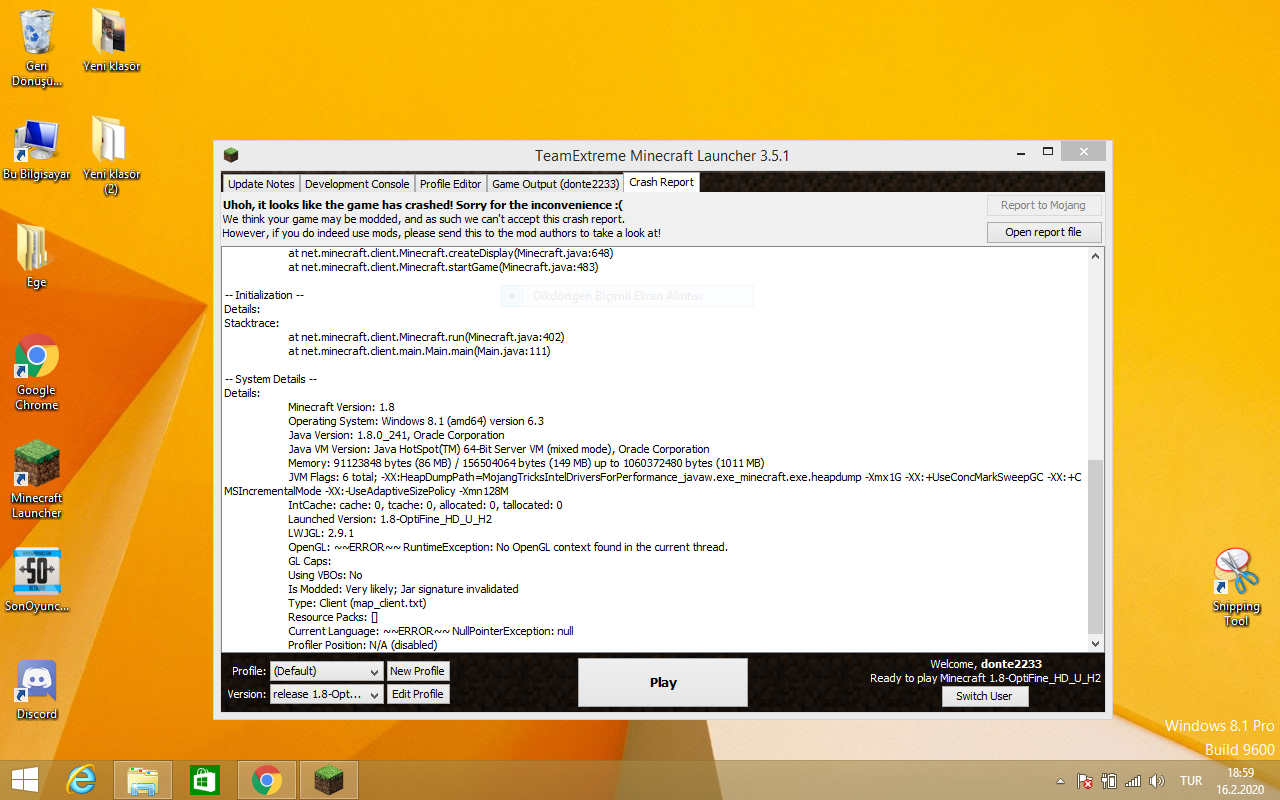Click the Report to Mojang button
1280x800 pixels.
pos(1043,205)
